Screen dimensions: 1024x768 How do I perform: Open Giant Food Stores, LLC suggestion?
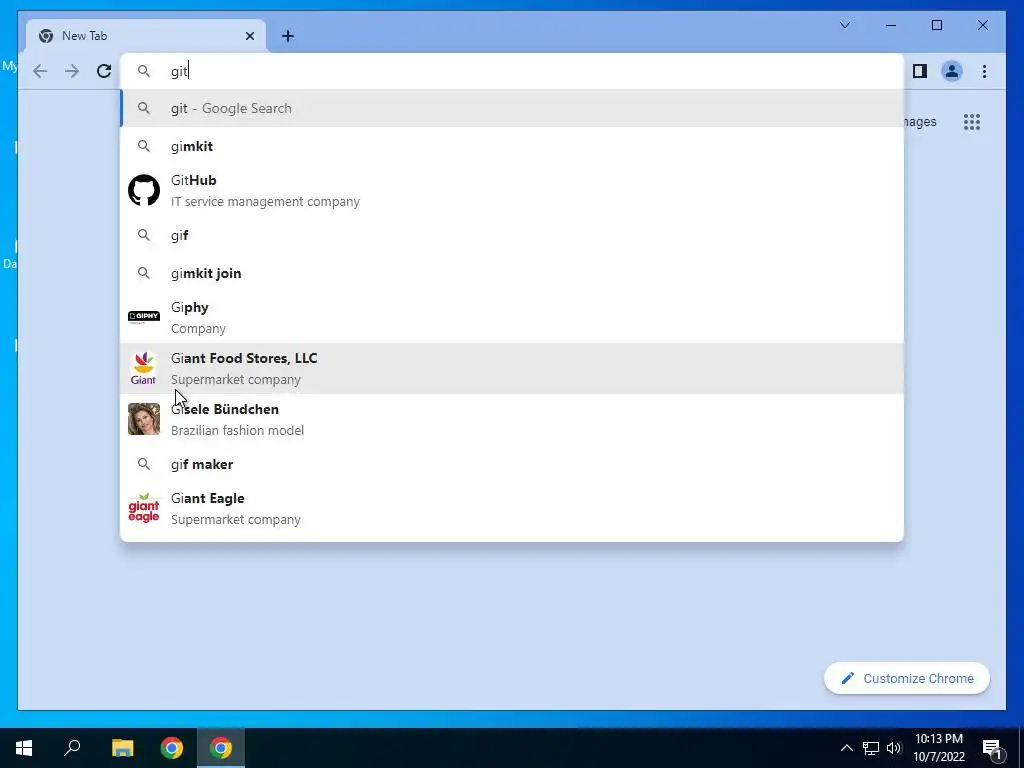[512, 368]
